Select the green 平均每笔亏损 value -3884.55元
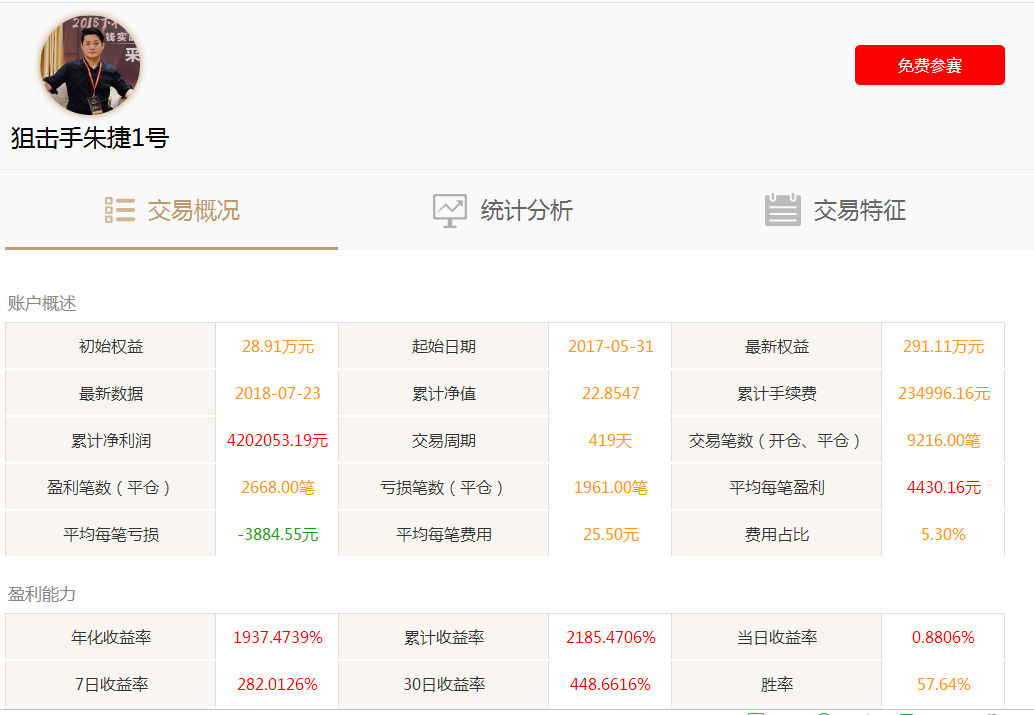 tap(277, 535)
